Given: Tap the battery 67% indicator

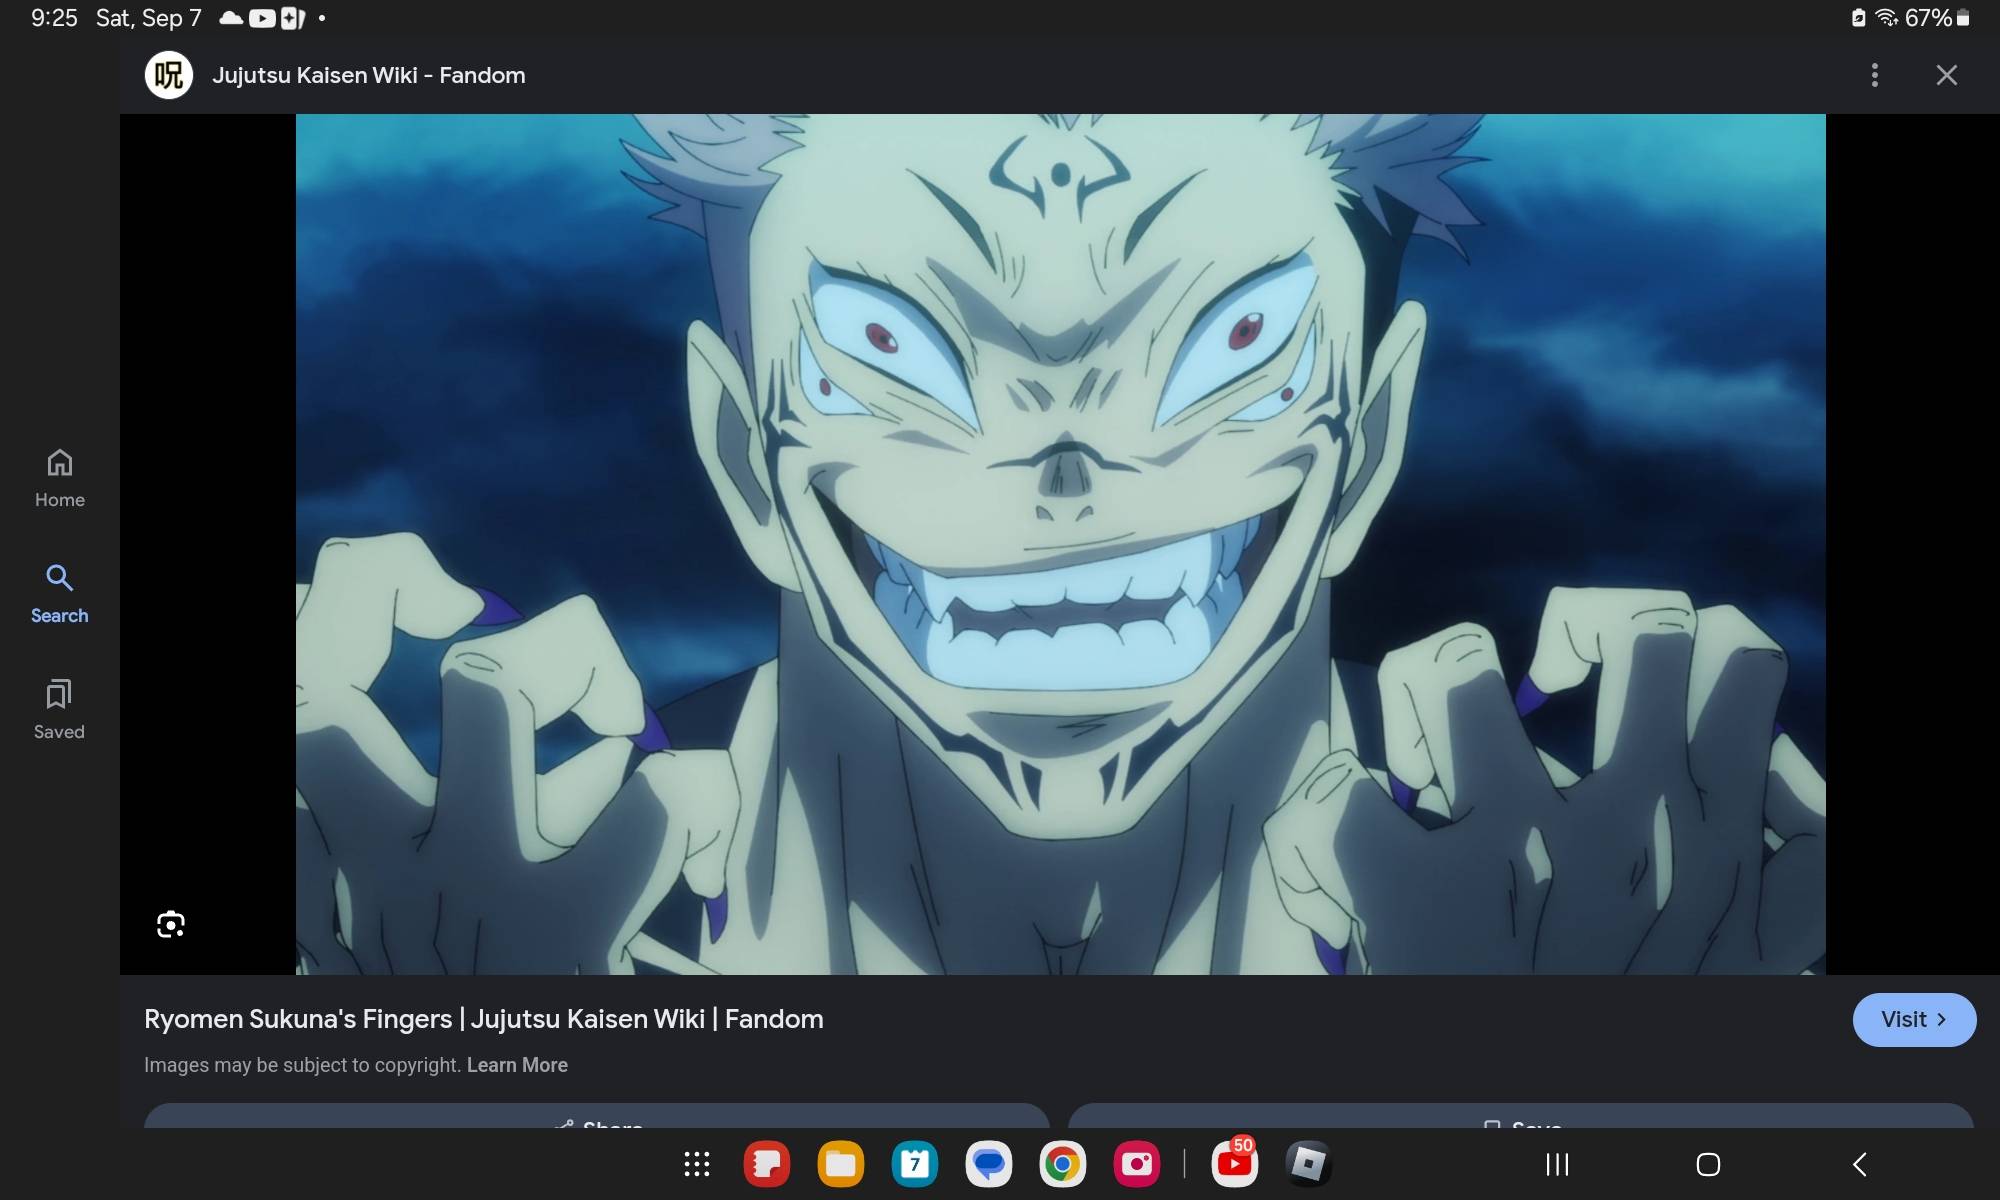Looking at the screenshot, I should pyautogui.click(x=1937, y=18).
